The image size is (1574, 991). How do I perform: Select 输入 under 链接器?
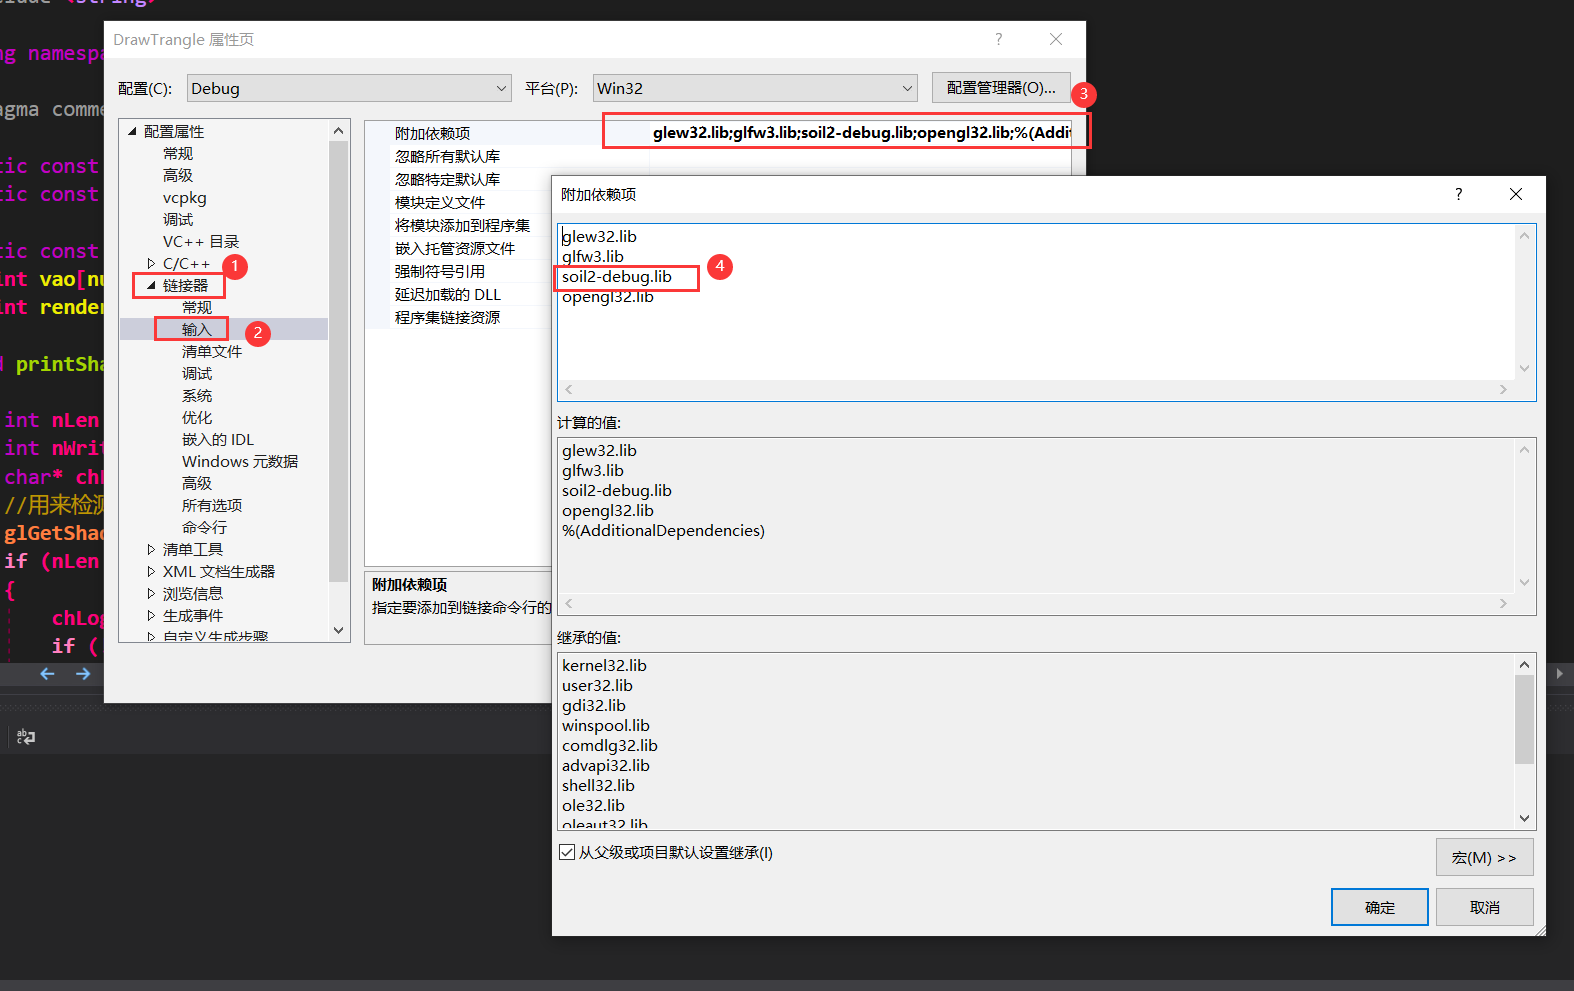pyautogui.click(x=197, y=329)
